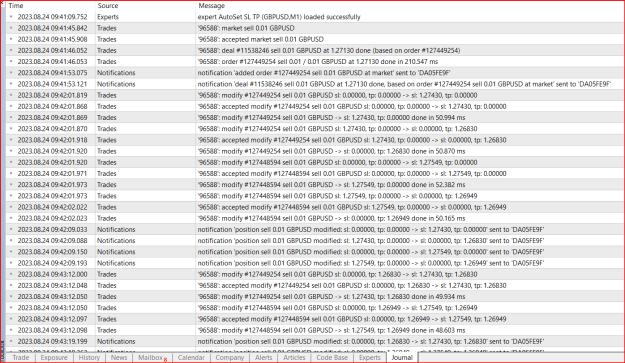Screen dimensions: 625x363
Task: Select the row "done in 50.165 ms"
Action: click(x=315, y=218)
